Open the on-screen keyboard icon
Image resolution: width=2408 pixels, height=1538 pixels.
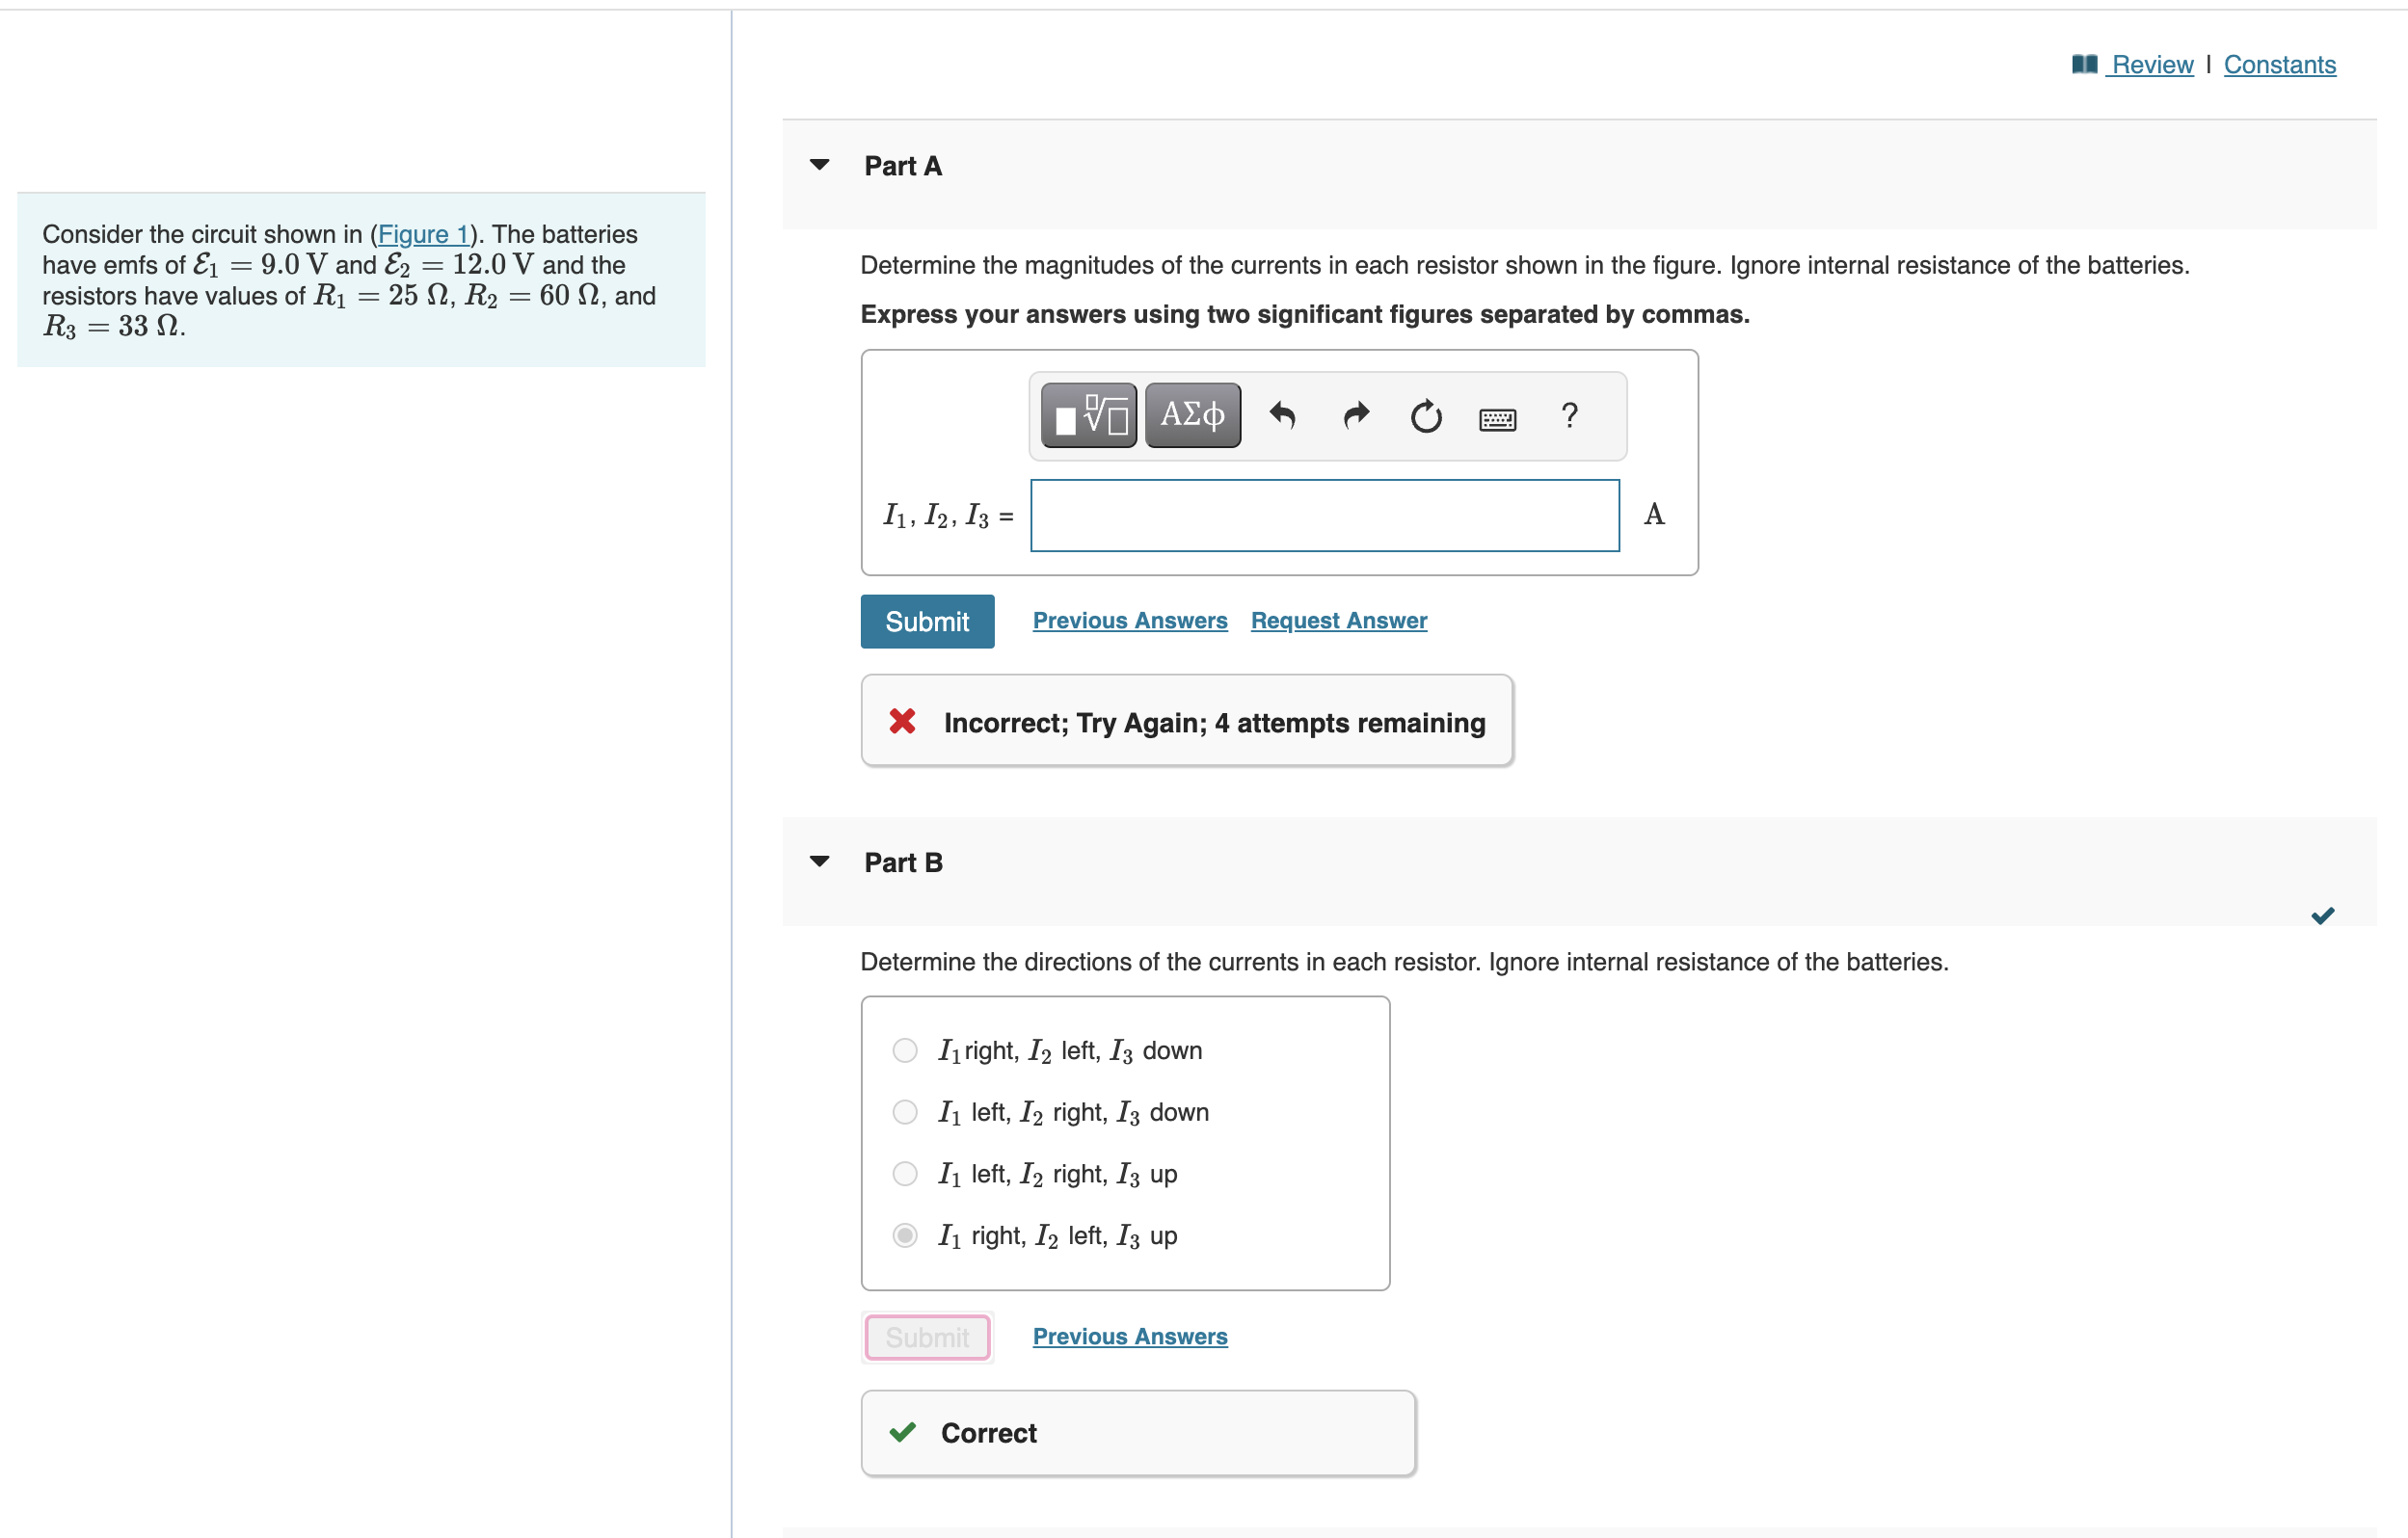coord(1498,419)
